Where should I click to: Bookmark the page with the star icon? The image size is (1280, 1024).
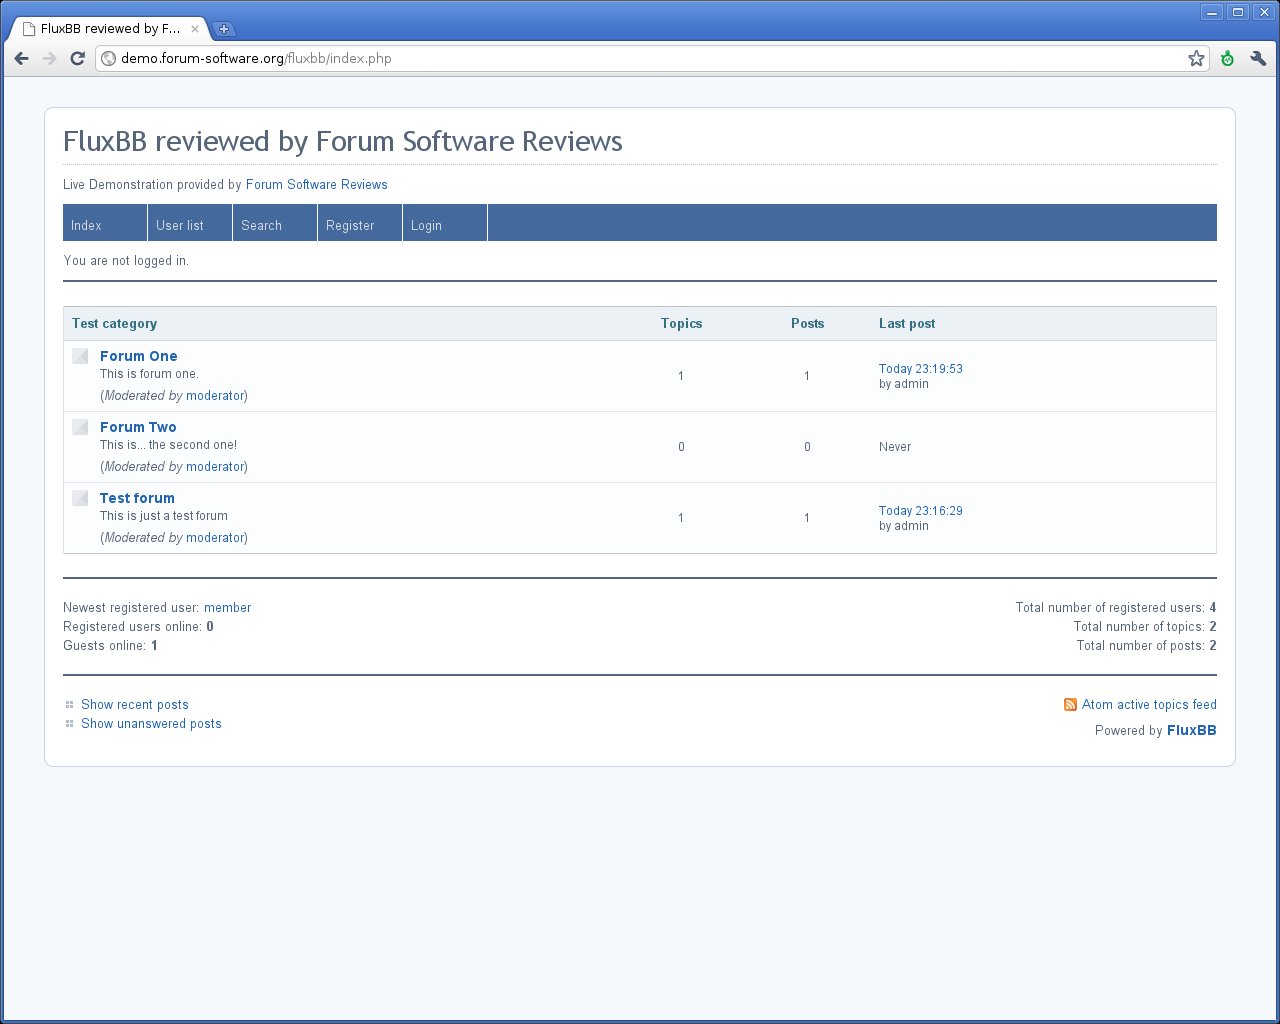(x=1196, y=59)
